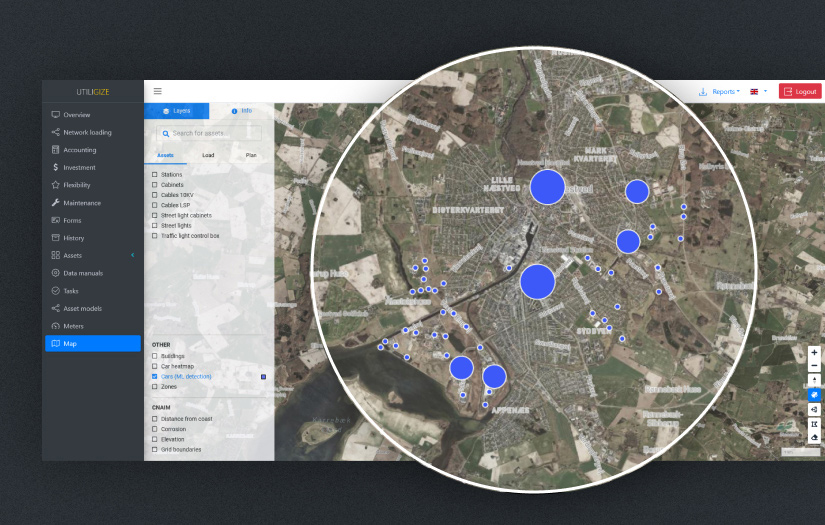
Task: Toggle the blue highlighted map layers tool
Action: [814, 395]
